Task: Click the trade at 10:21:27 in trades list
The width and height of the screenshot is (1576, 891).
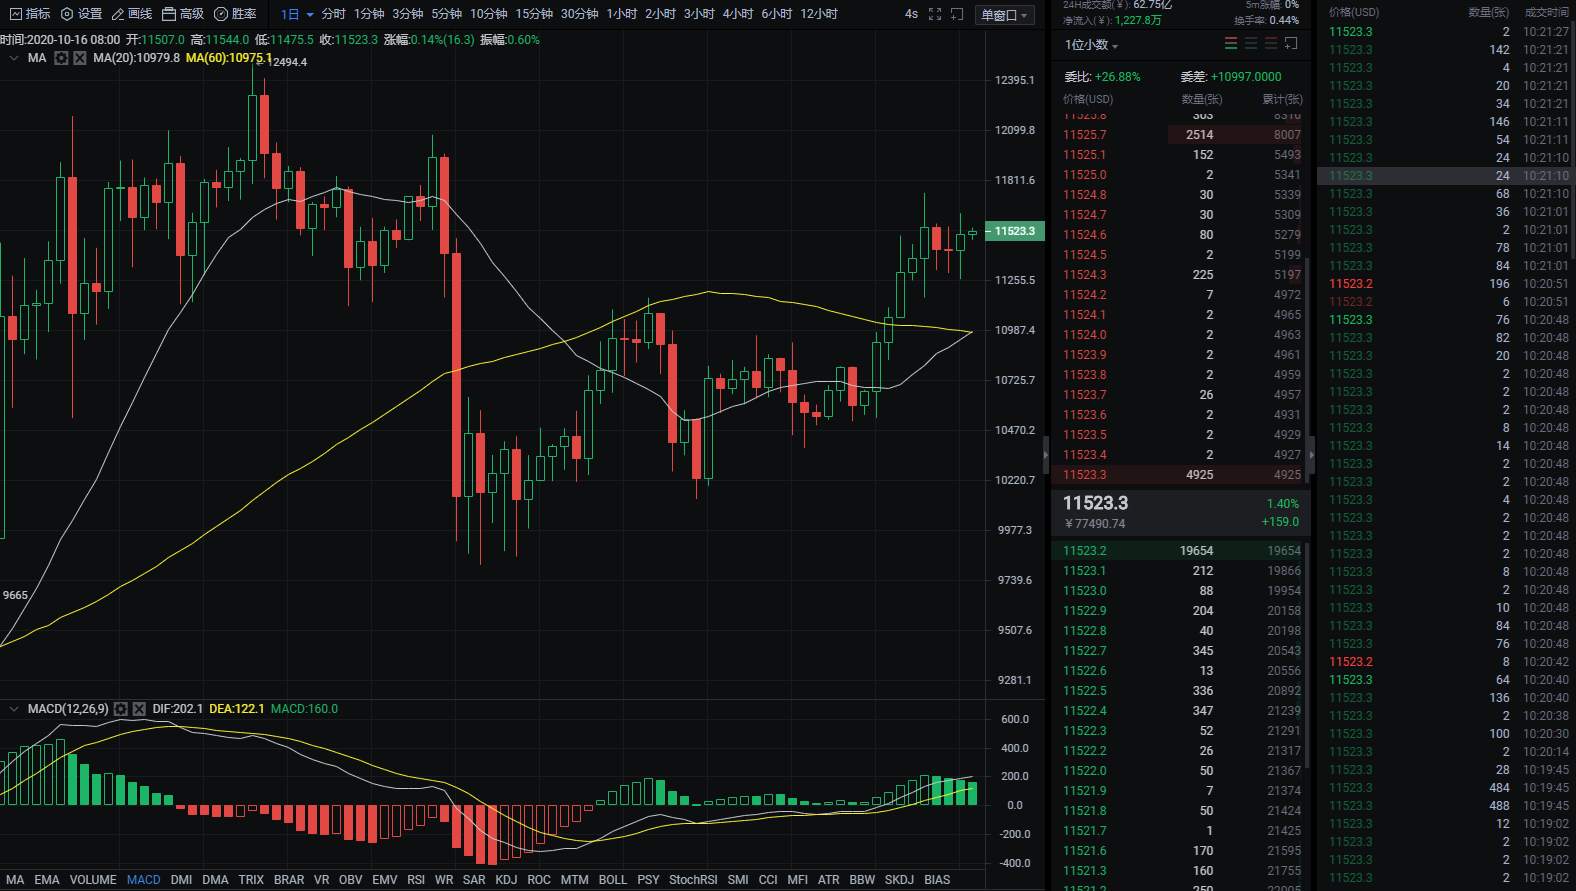Action: coord(1448,32)
